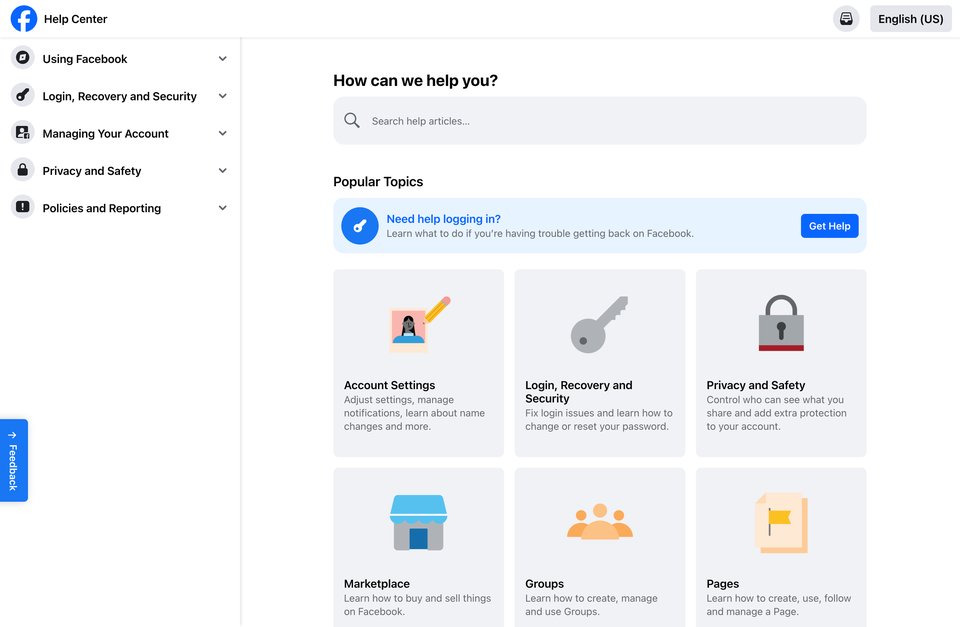Click the lock icon for Privacy and Safety
960x627 pixels.
[x=23, y=170]
